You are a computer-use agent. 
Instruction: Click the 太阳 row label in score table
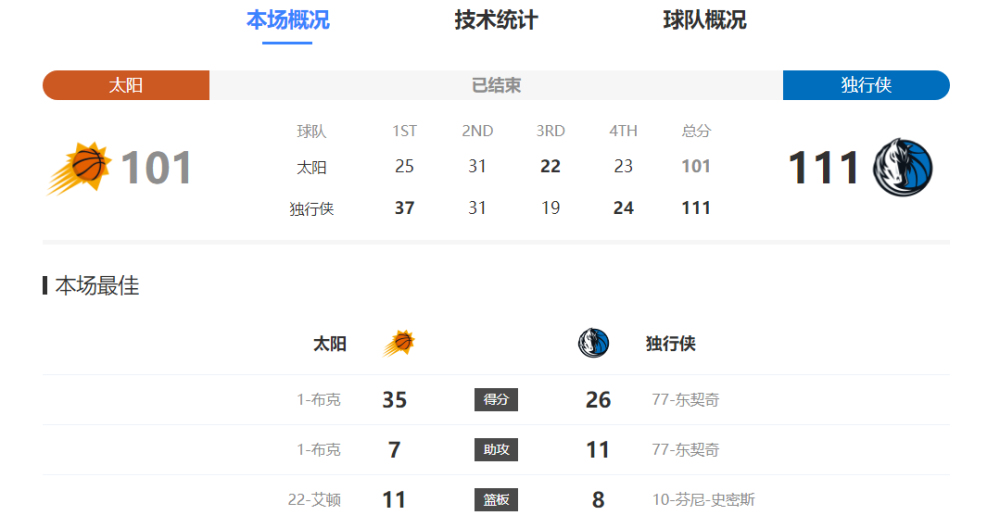coord(312,167)
